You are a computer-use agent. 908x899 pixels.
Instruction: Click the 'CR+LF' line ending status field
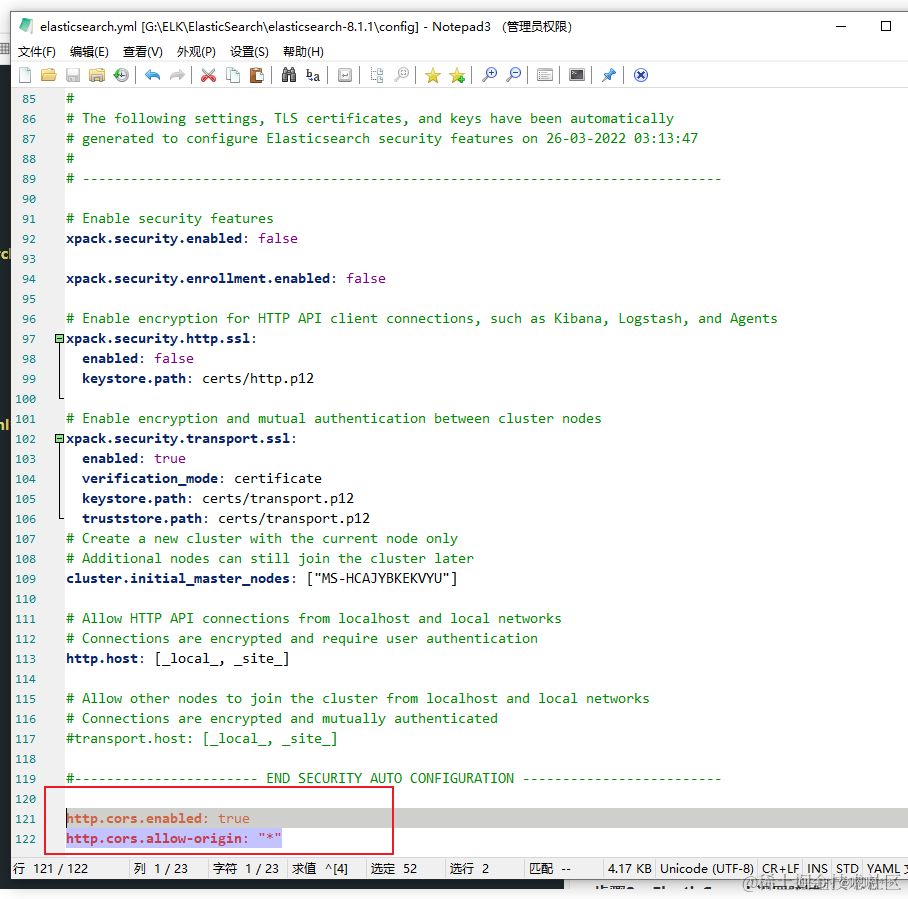click(x=780, y=868)
